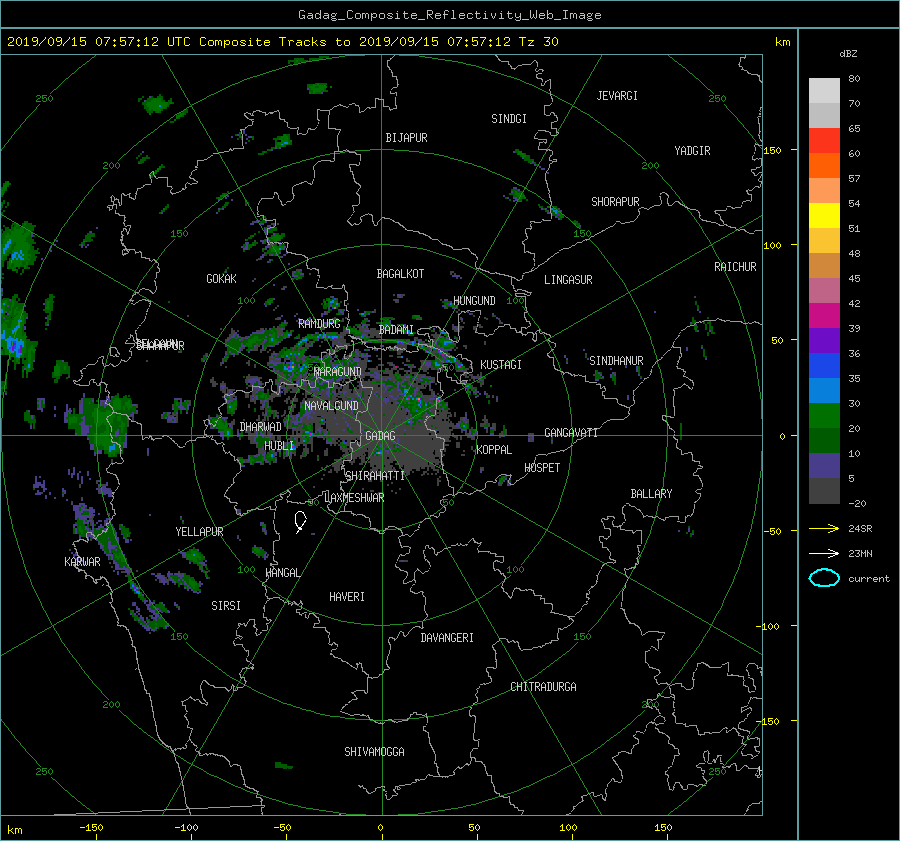Click the 23MN legend label
This screenshot has width=900, height=841.
point(860,554)
